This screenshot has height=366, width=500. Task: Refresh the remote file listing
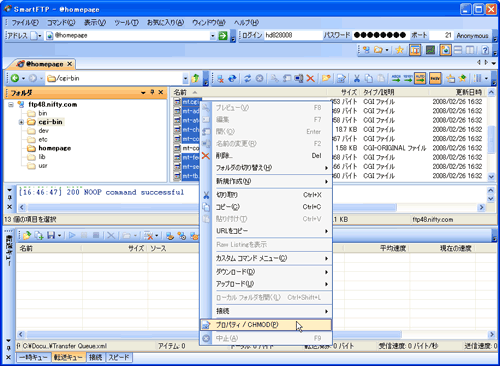click(x=247, y=79)
